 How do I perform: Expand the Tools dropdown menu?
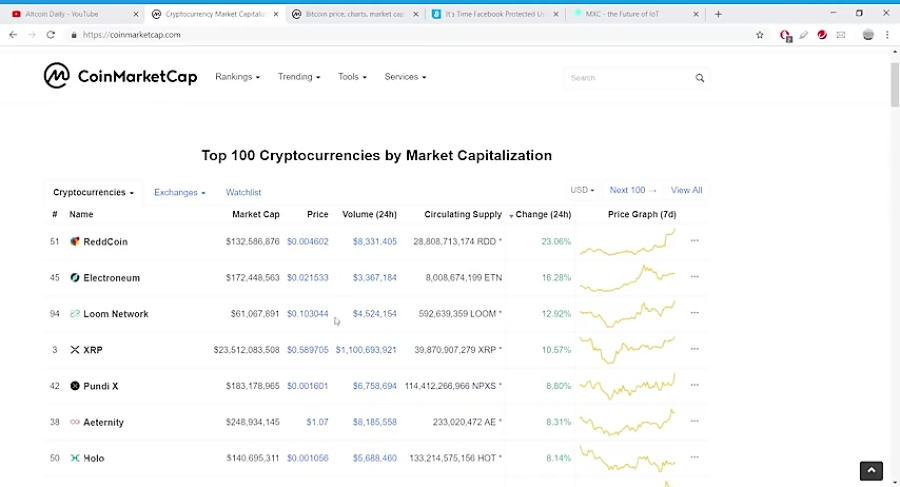(x=352, y=76)
